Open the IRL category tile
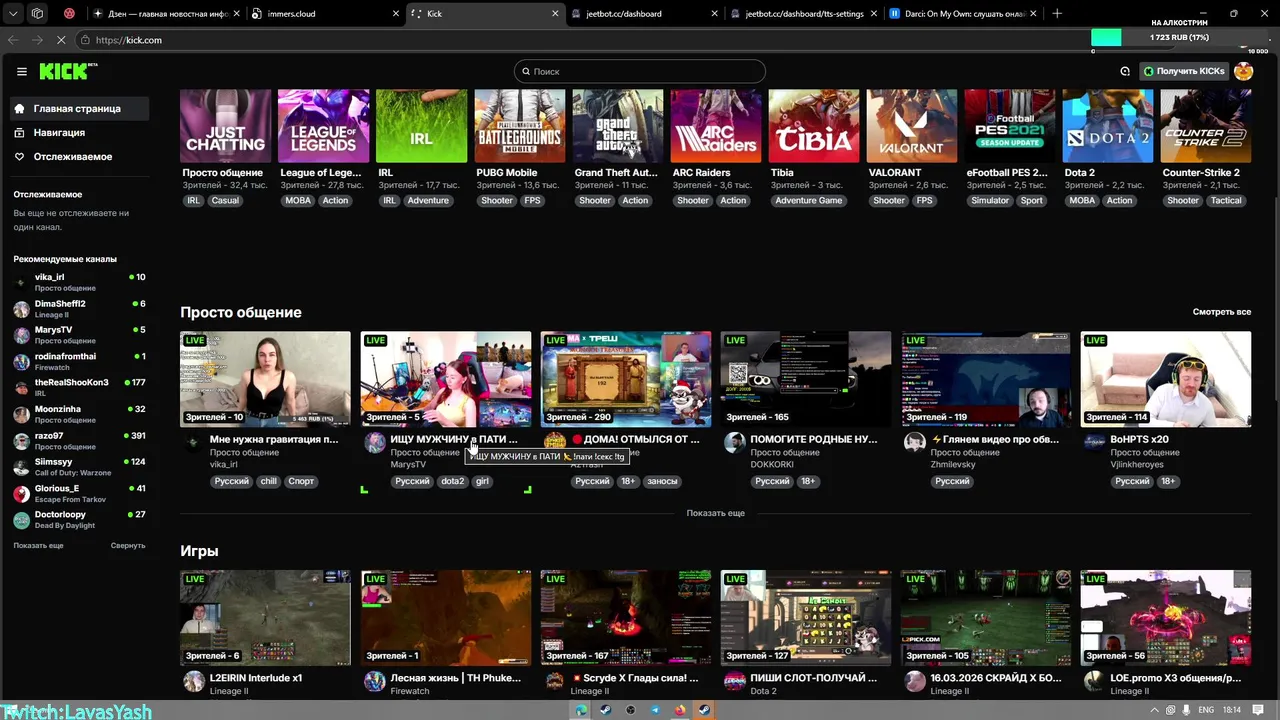The height and width of the screenshot is (720, 1280). [421, 126]
